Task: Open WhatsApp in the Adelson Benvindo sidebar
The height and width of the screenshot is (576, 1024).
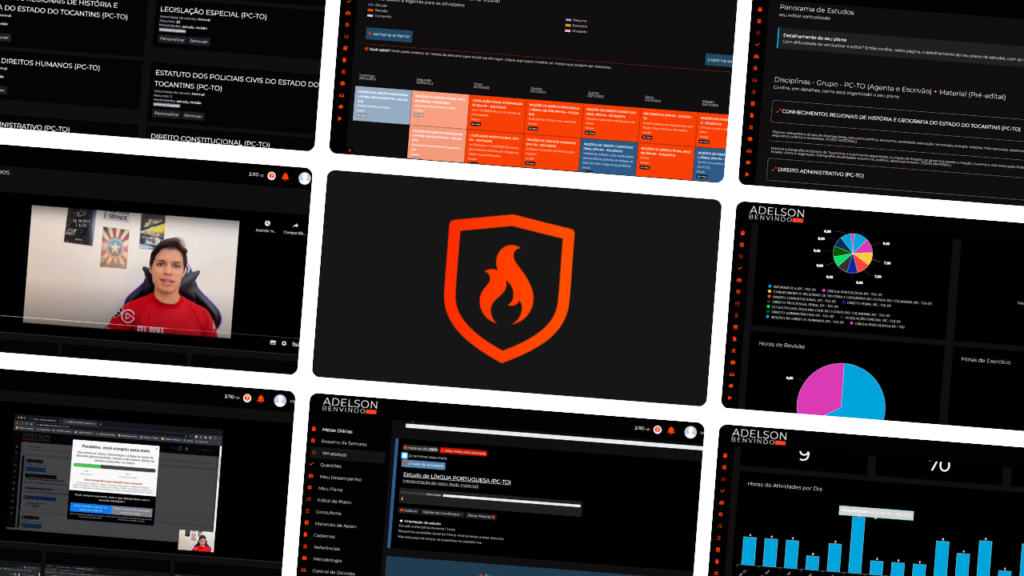Action: click(334, 454)
